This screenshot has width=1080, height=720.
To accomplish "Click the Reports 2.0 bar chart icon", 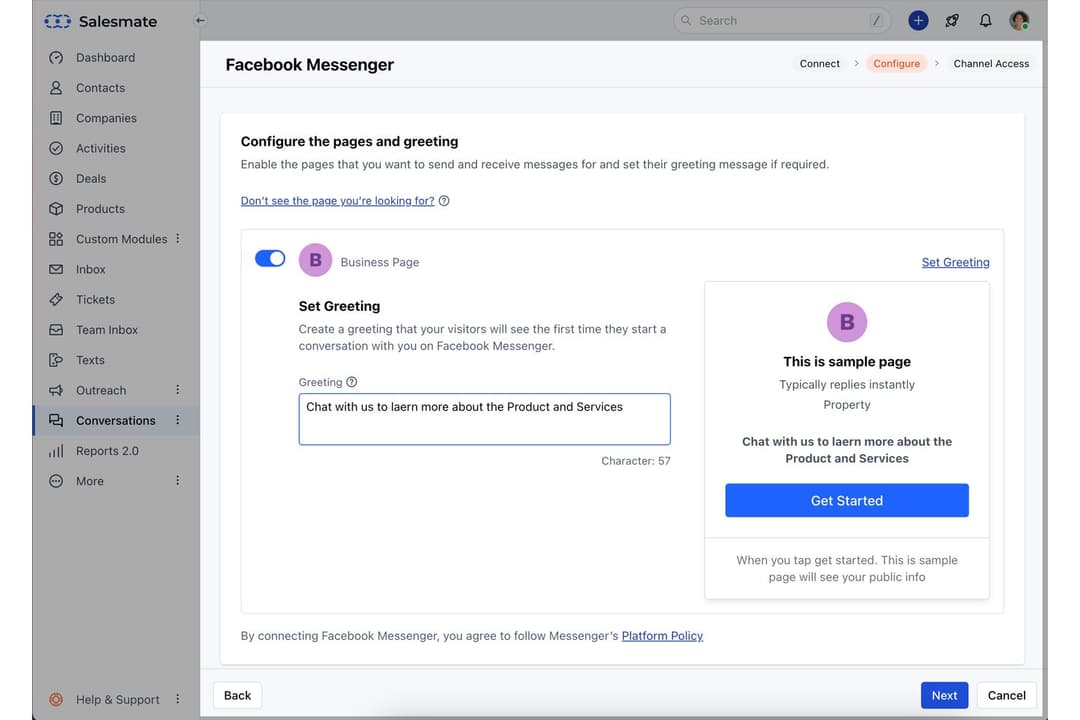I will [x=56, y=451].
